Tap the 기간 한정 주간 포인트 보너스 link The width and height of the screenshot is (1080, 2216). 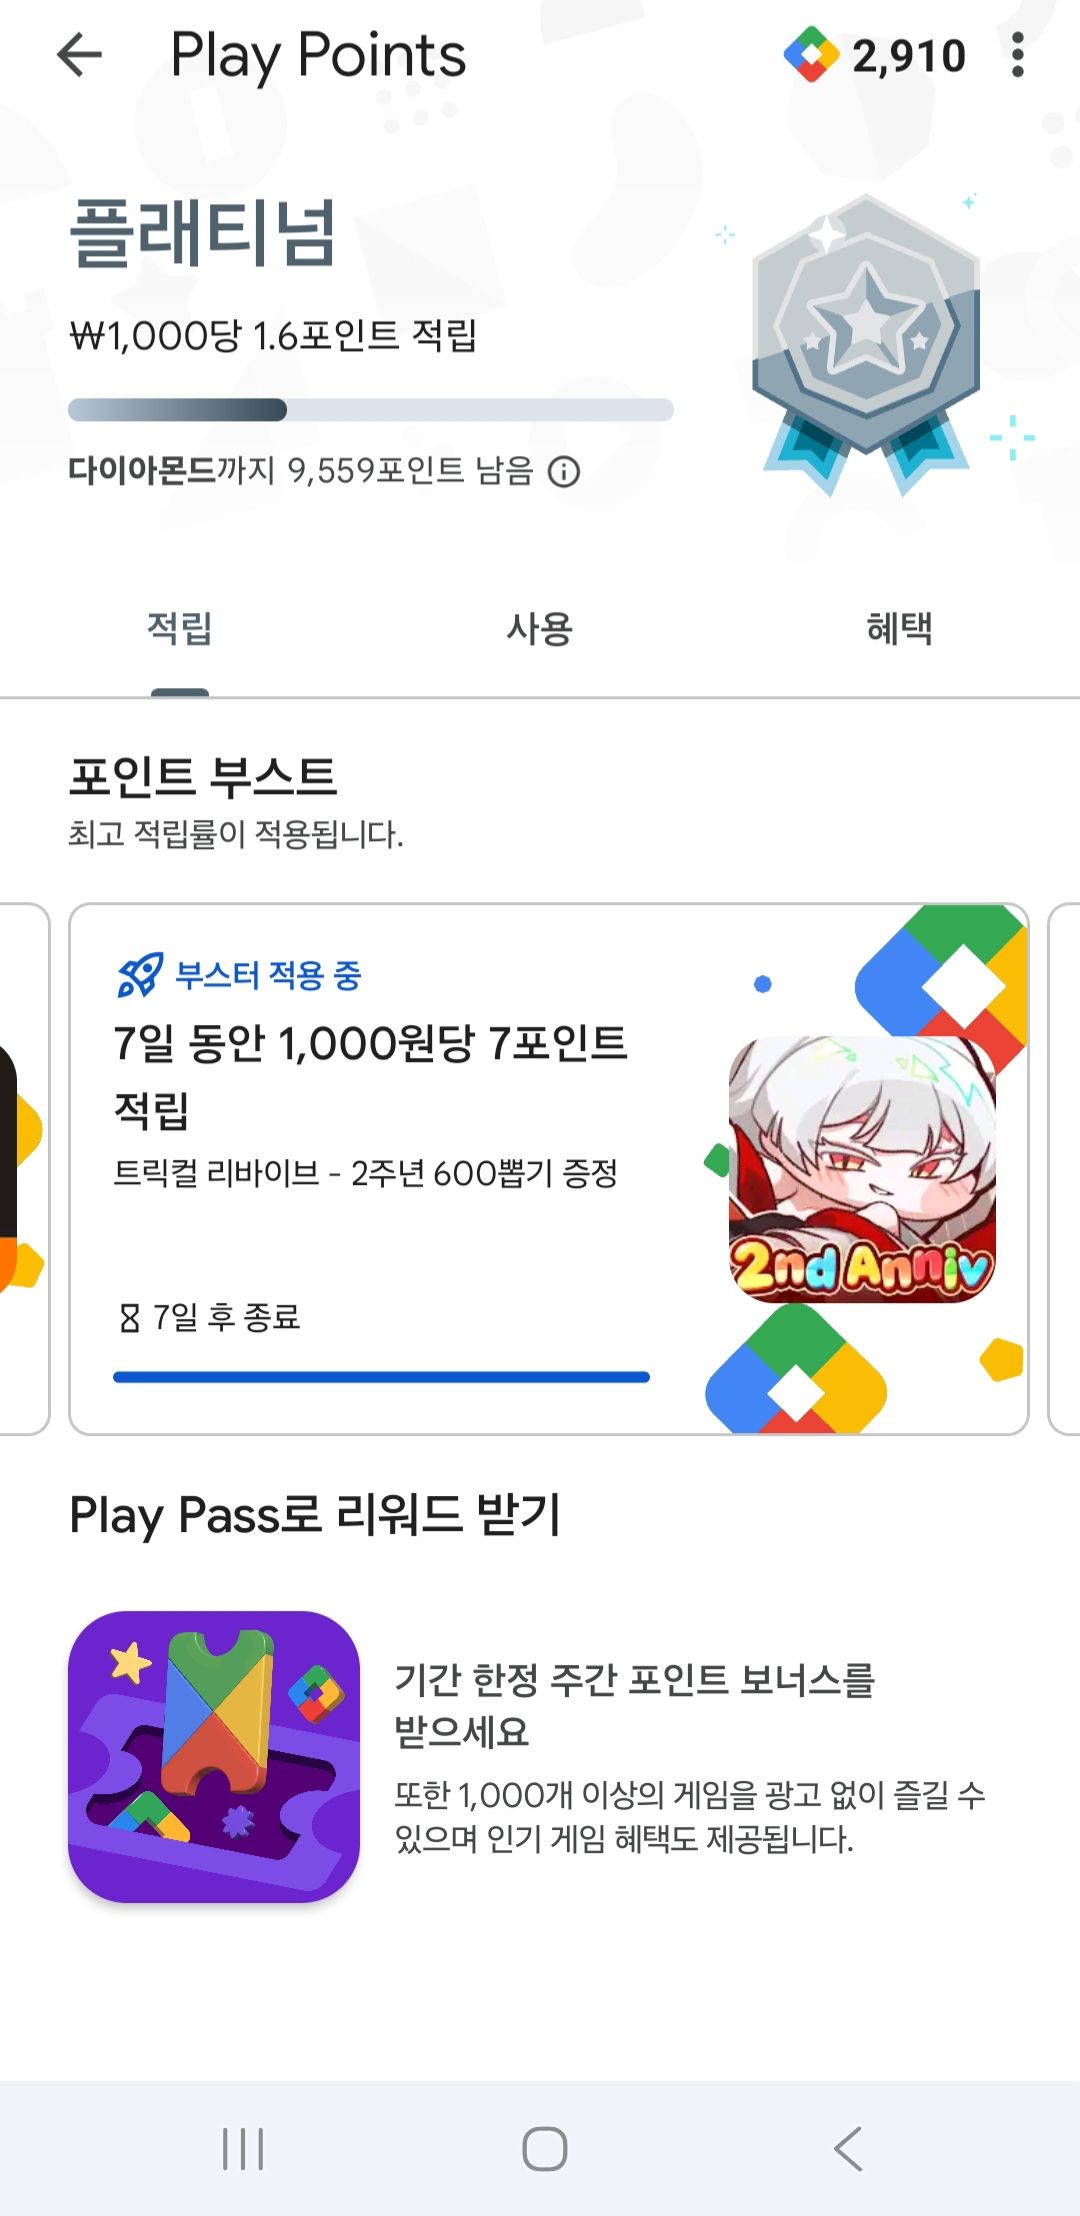634,1705
